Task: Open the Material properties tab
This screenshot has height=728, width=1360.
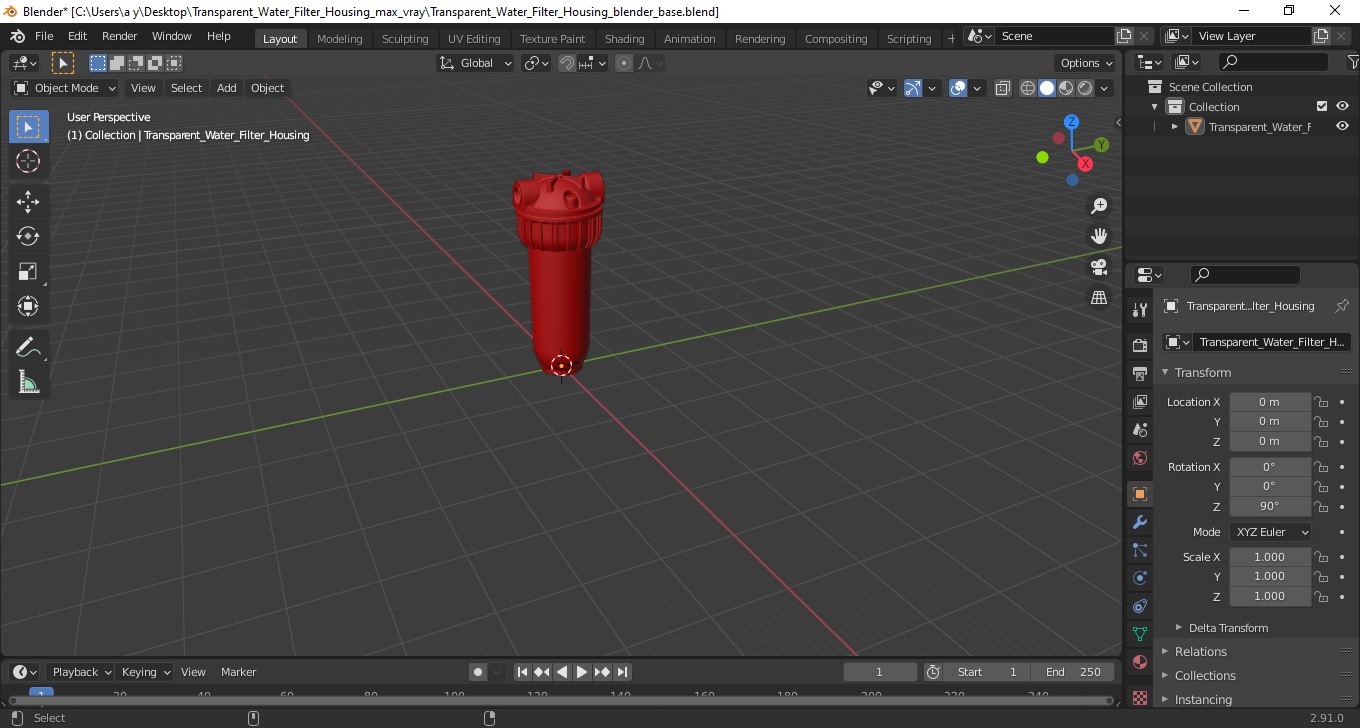Action: (1139, 662)
